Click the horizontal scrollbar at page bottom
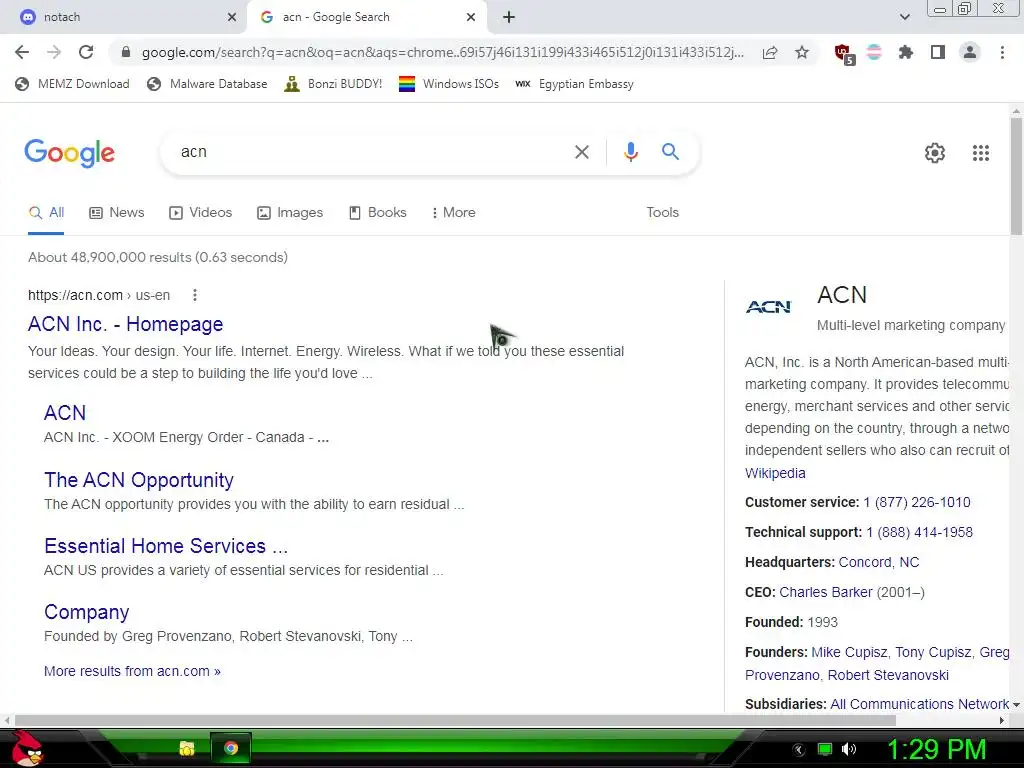 pos(455,720)
